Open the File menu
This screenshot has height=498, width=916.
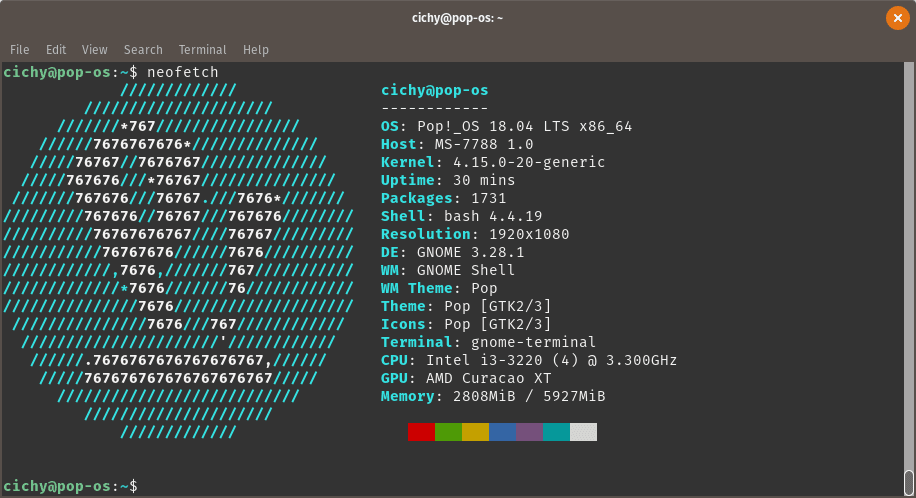coord(19,50)
